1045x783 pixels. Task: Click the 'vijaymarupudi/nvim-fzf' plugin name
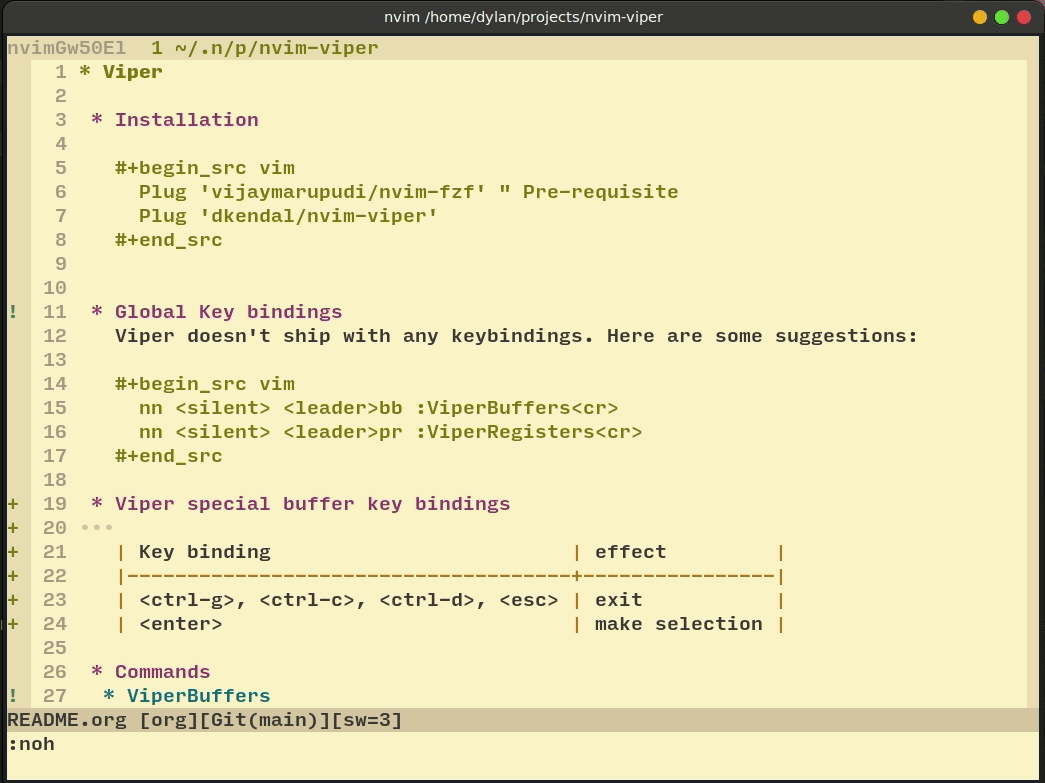[343, 192]
